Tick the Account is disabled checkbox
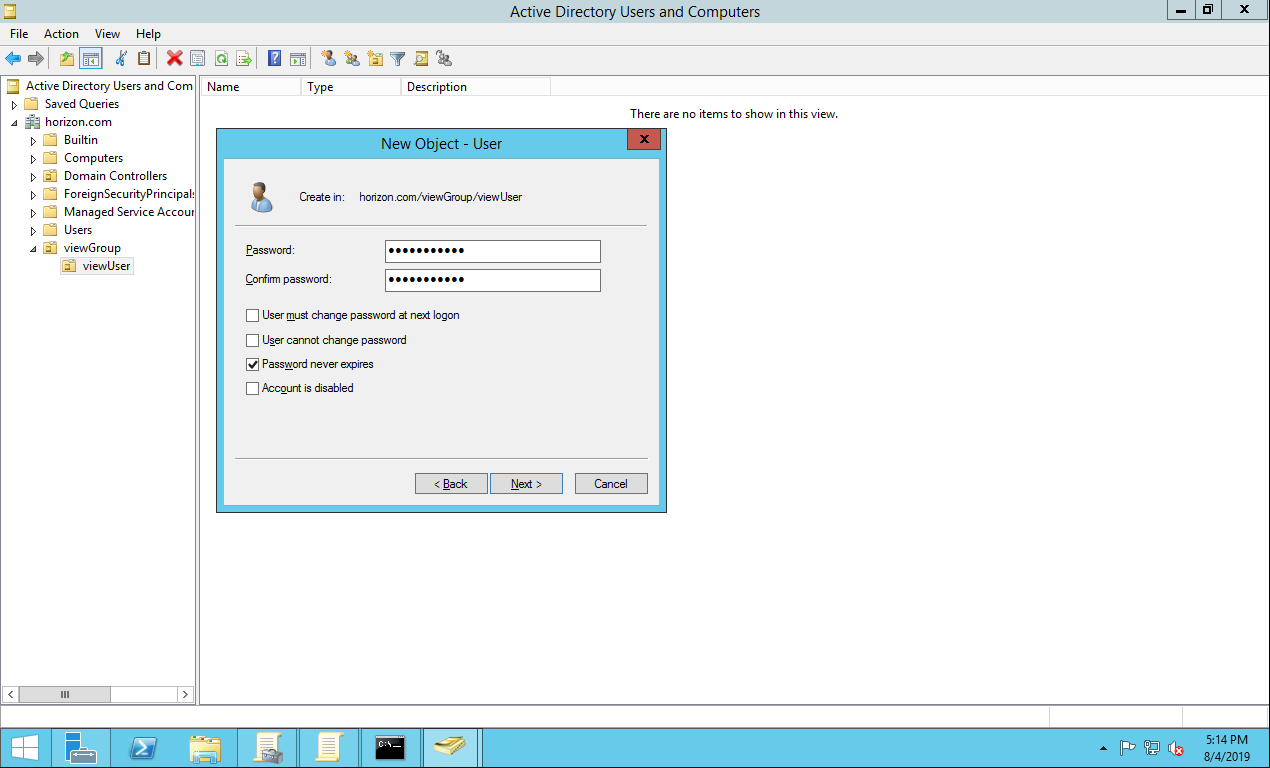 coord(253,389)
